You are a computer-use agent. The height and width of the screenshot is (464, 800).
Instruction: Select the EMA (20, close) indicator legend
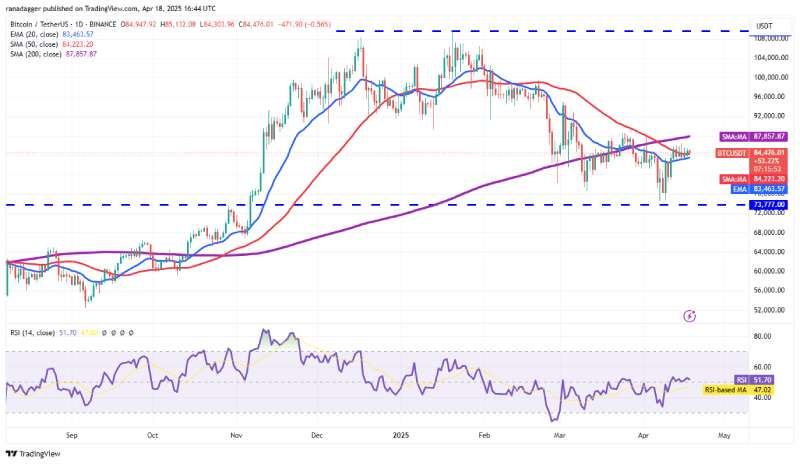pos(52,35)
